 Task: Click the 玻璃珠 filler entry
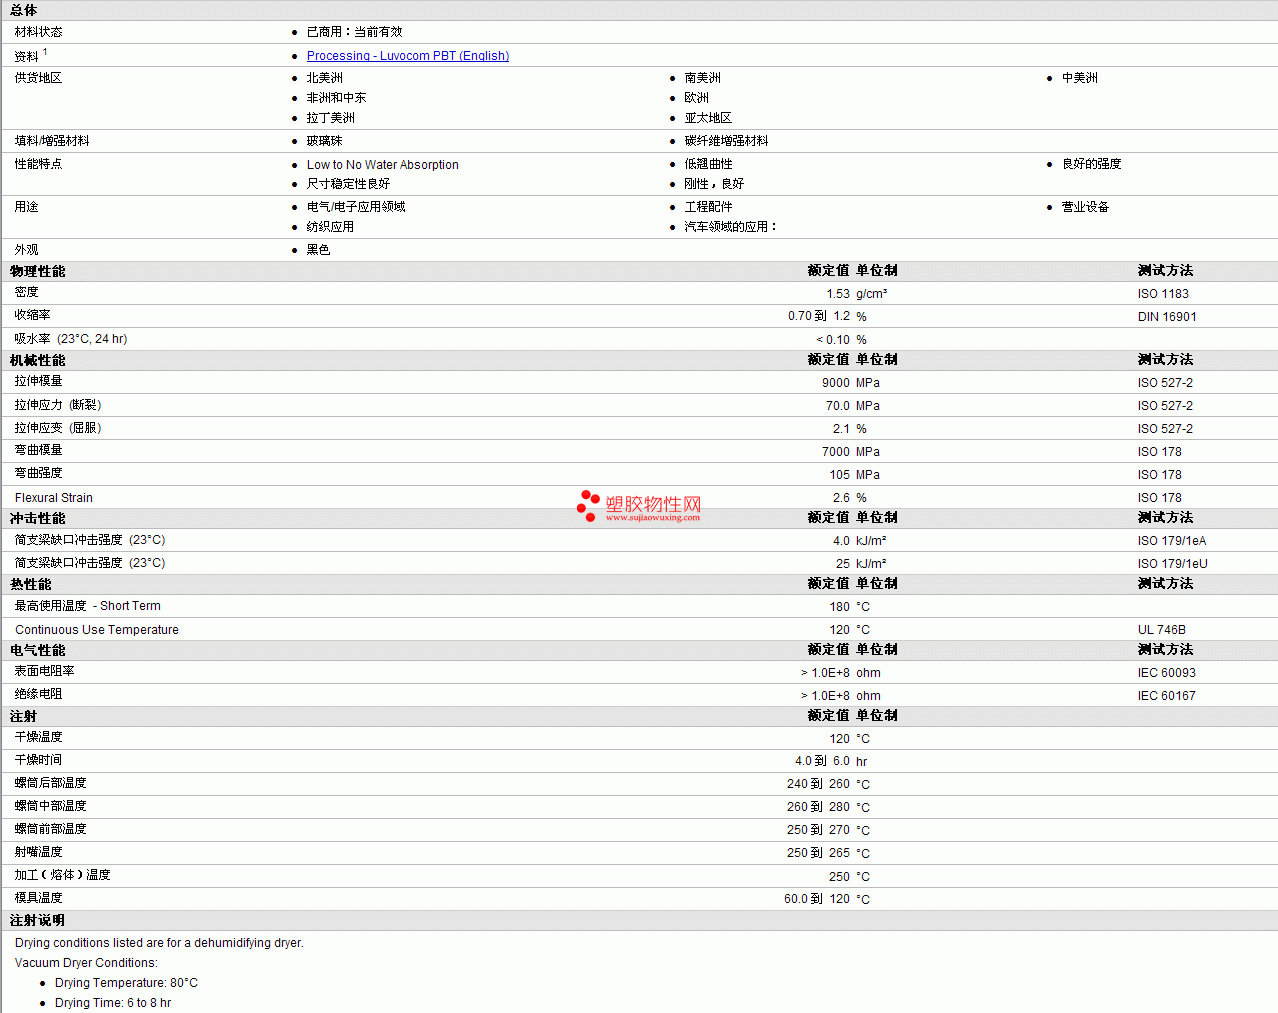pos(325,141)
